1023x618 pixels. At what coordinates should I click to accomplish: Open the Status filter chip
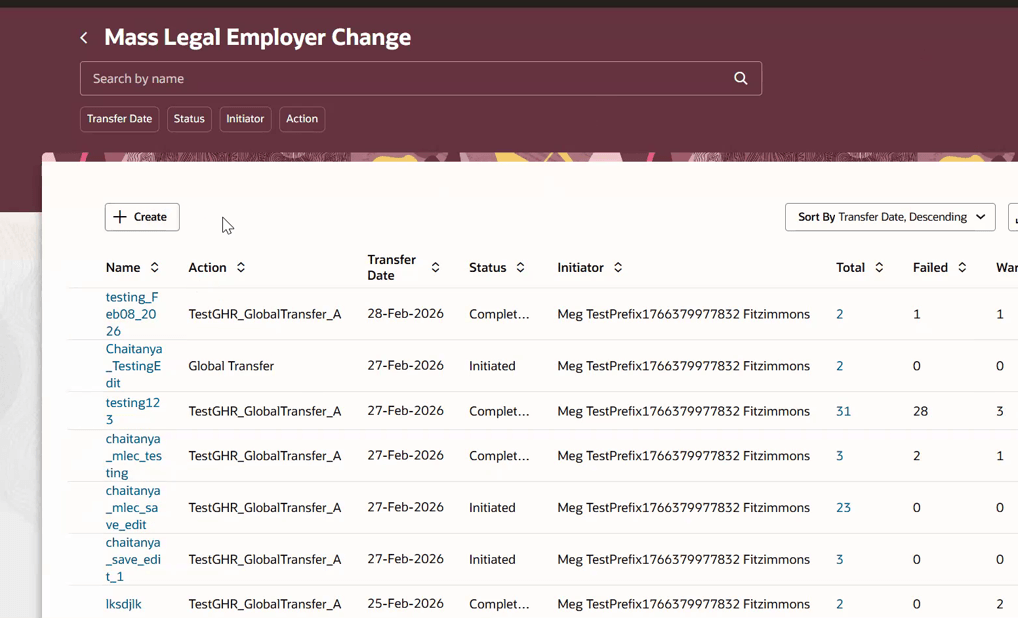click(189, 119)
